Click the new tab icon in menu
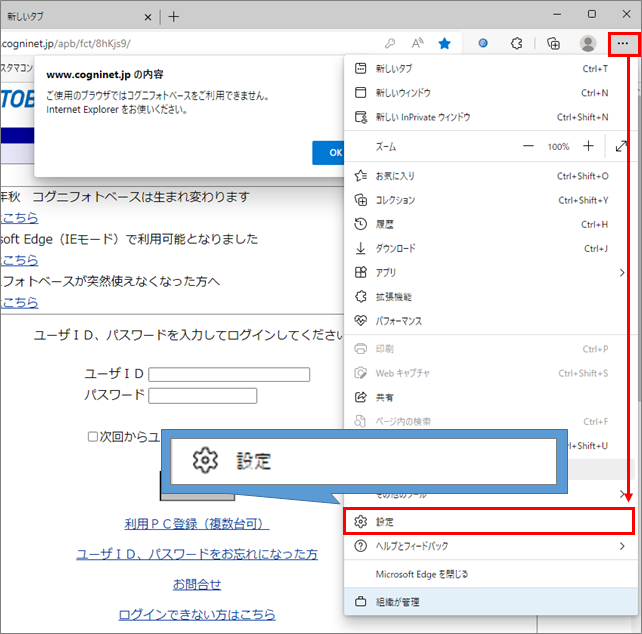 (x=361, y=68)
